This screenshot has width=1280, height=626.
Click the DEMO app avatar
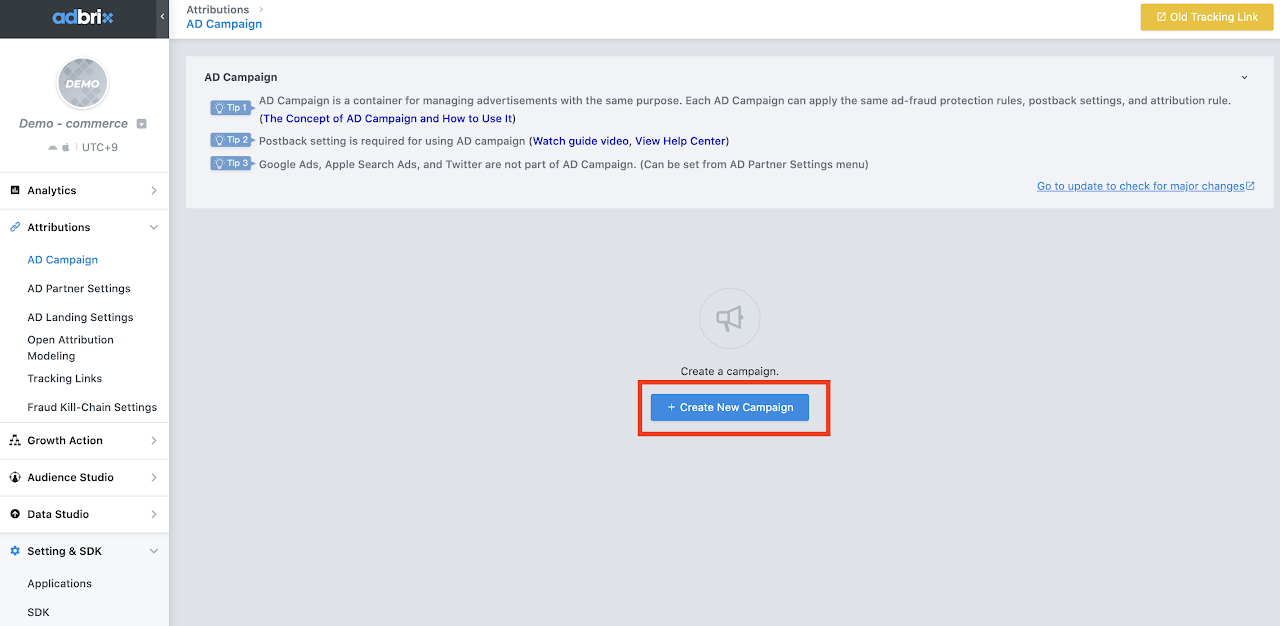82,84
